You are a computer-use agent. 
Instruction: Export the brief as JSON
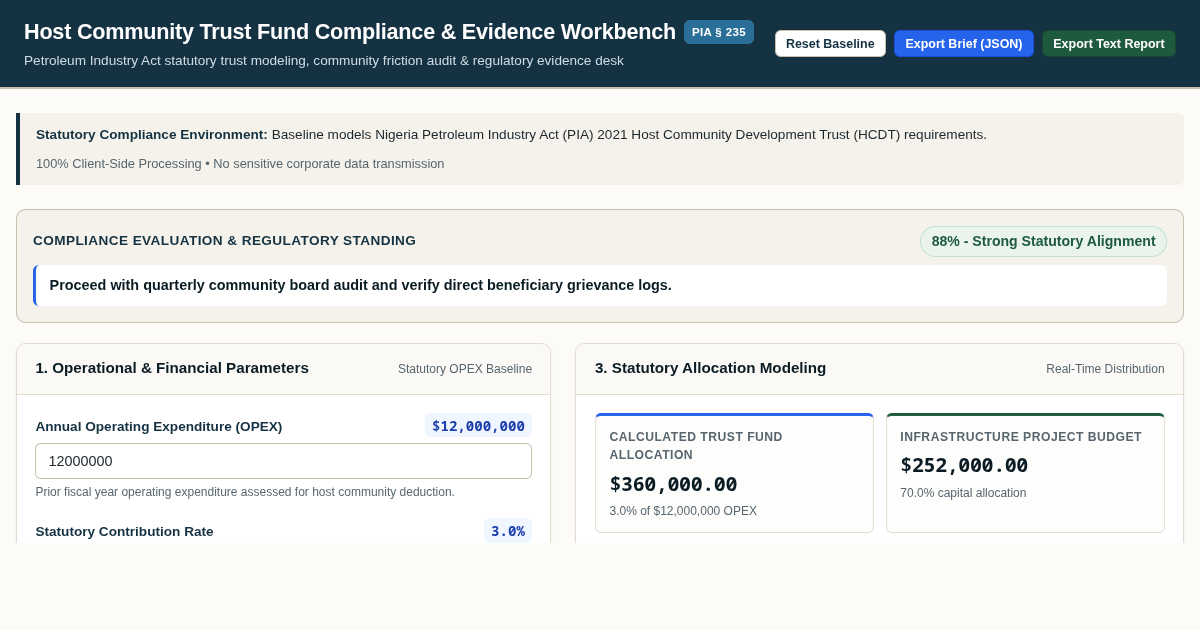tap(963, 44)
